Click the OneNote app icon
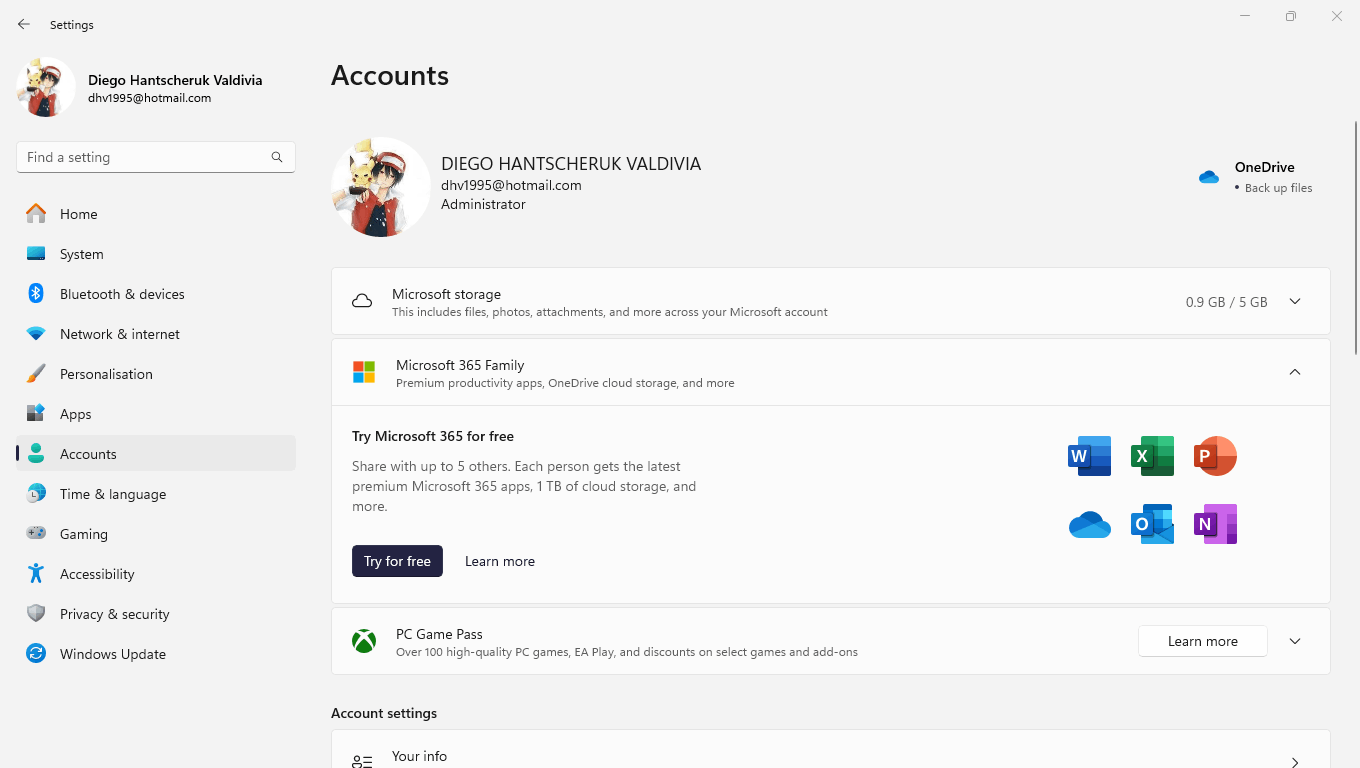This screenshot has height=768, width=1360. 1215,524
